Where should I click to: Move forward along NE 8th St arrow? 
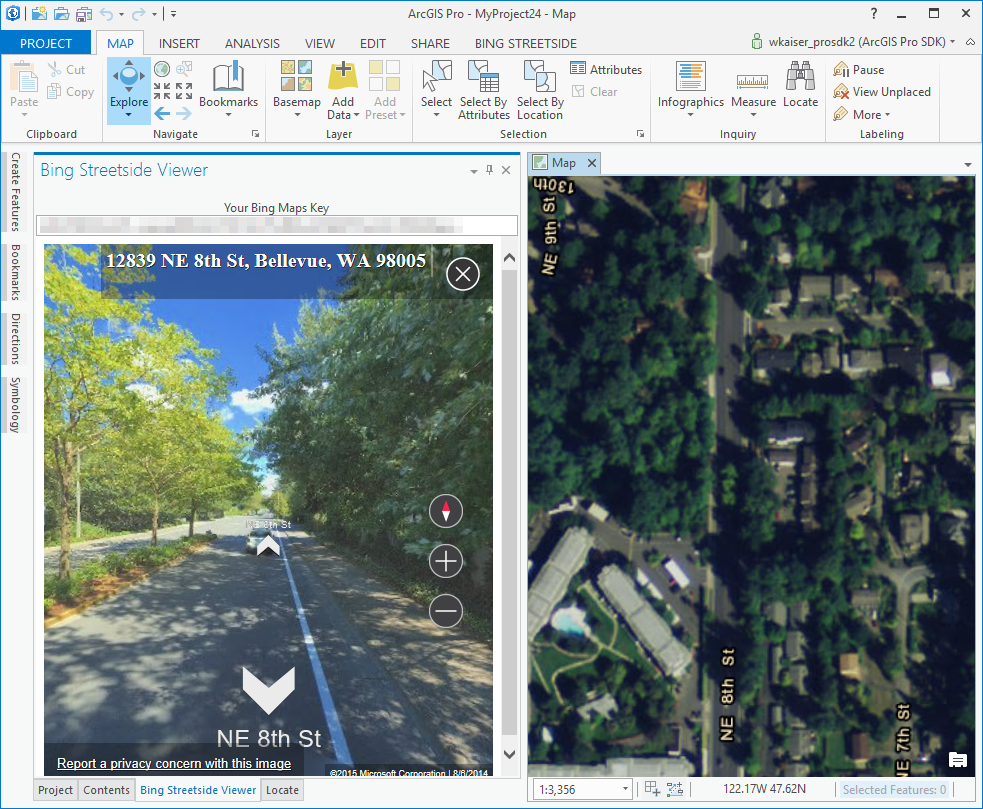(x=268, y=544)
